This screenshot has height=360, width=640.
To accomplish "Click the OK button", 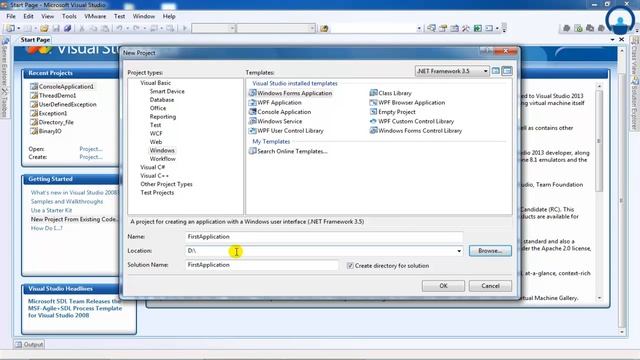I will point(443,286).
